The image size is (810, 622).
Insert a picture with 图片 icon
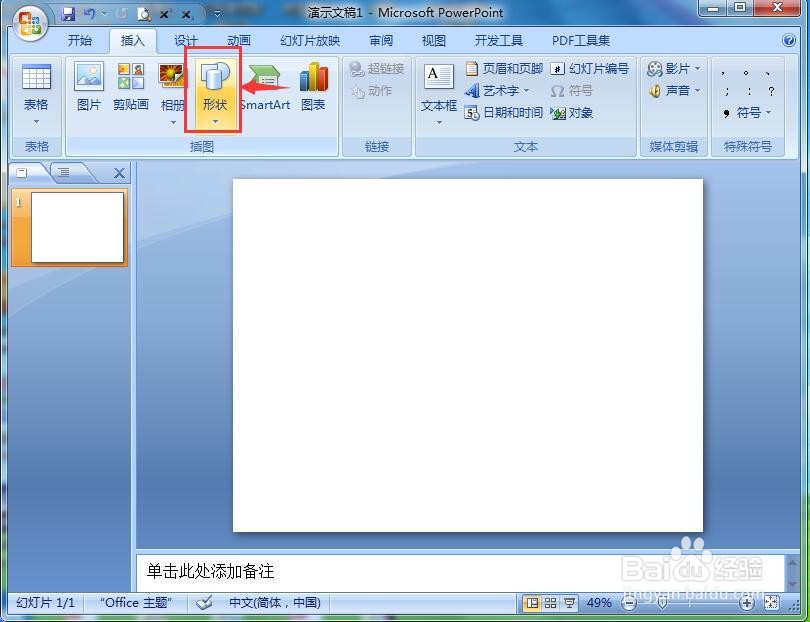pos(89,86)
